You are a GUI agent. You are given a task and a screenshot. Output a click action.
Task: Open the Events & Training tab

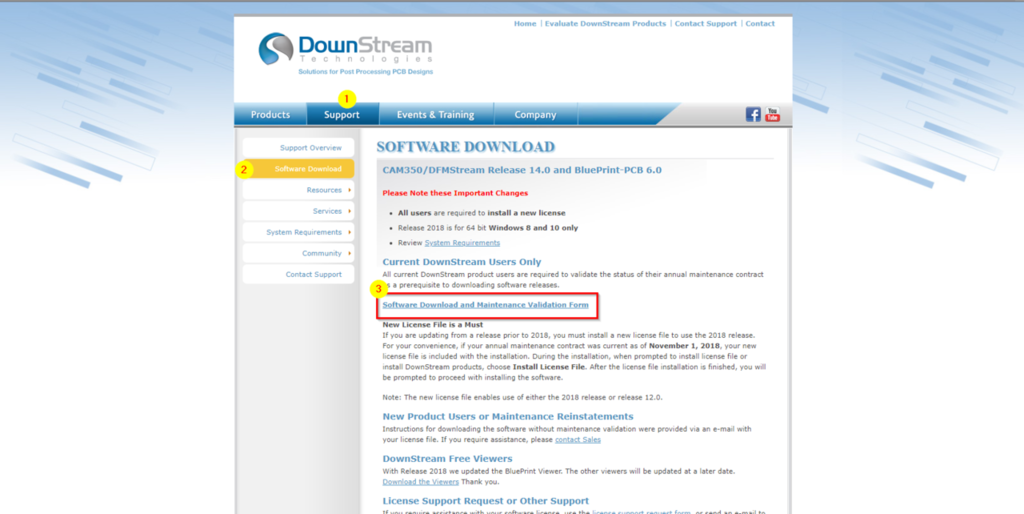pos(436,114)
